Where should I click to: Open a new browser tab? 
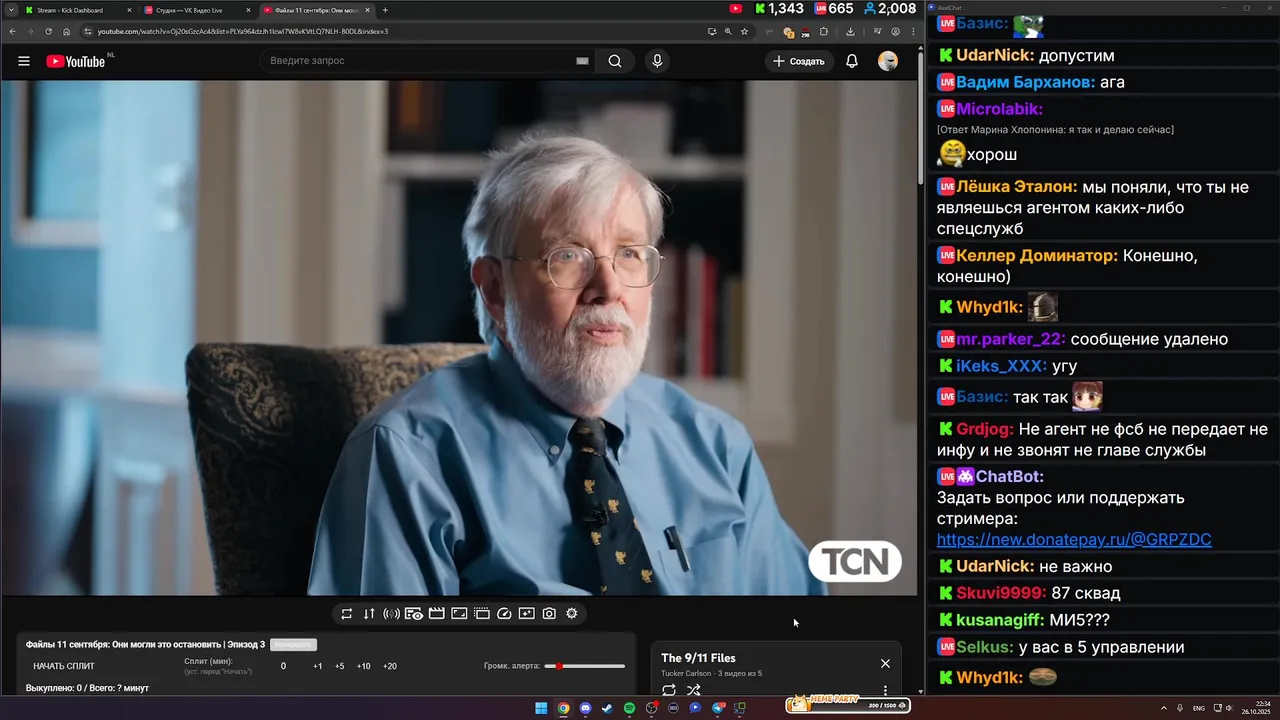(385, 10)
